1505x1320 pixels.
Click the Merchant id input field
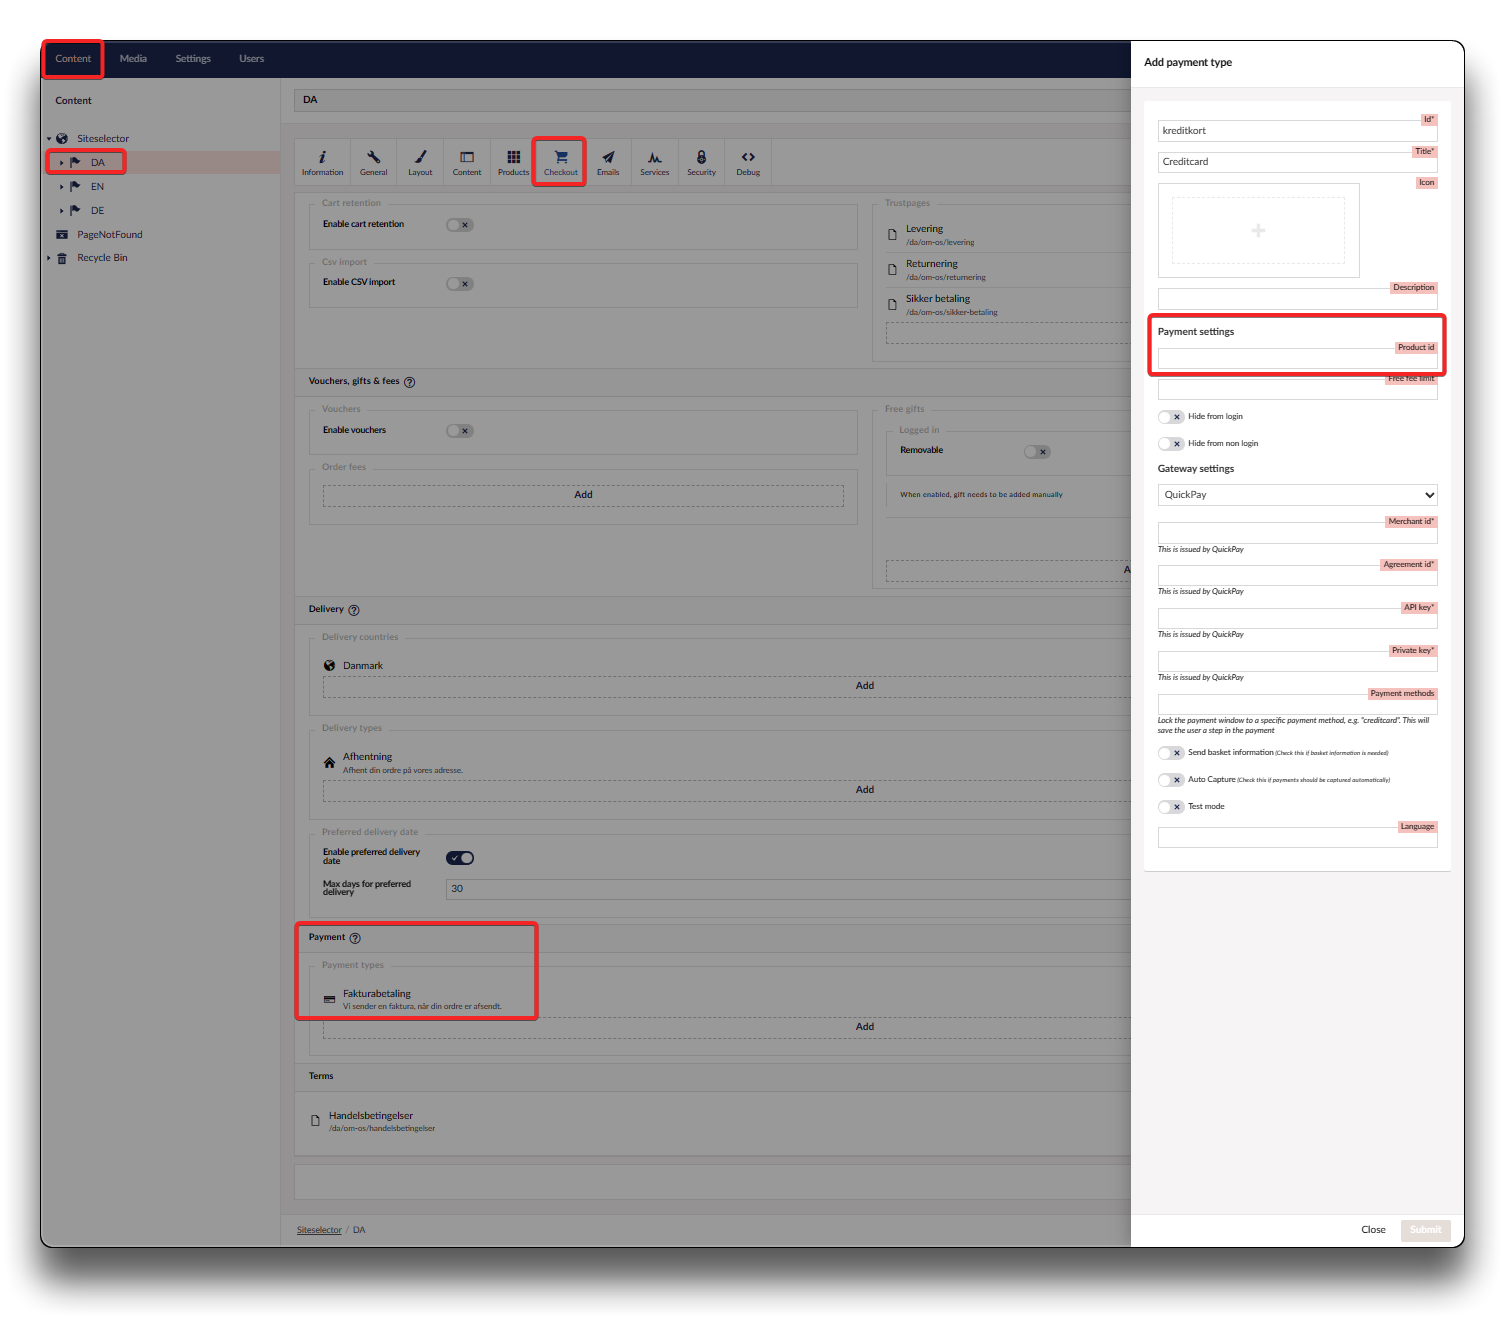[1297, 533]
